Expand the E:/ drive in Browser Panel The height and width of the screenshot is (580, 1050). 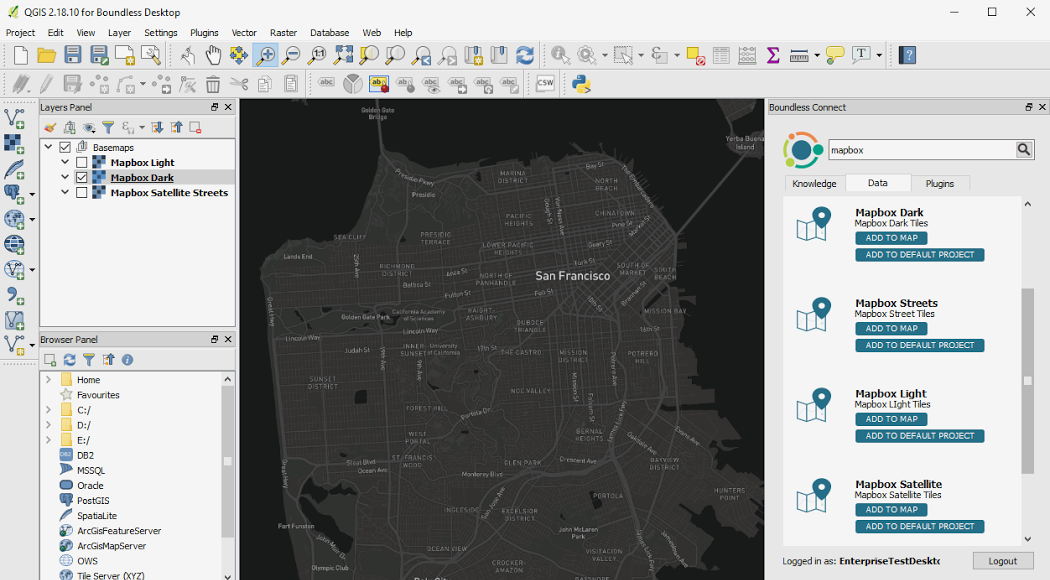[48, 440]
